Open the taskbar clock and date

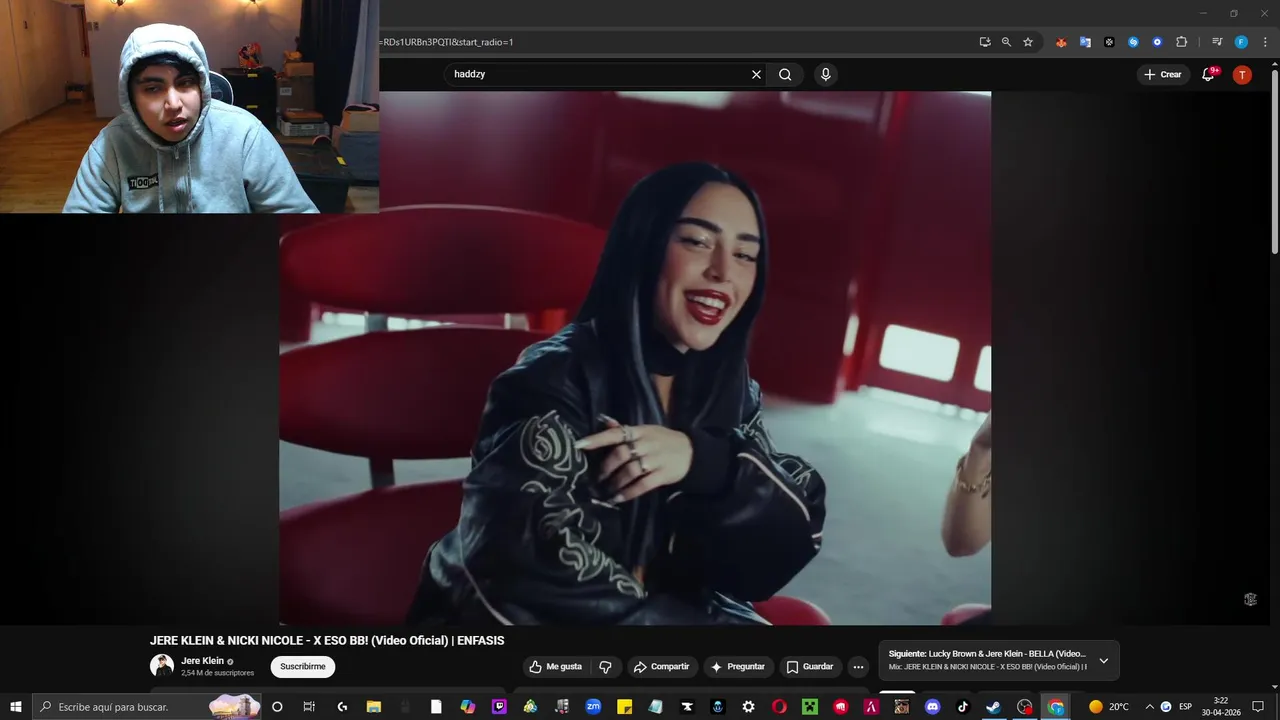coord(1221,707)
